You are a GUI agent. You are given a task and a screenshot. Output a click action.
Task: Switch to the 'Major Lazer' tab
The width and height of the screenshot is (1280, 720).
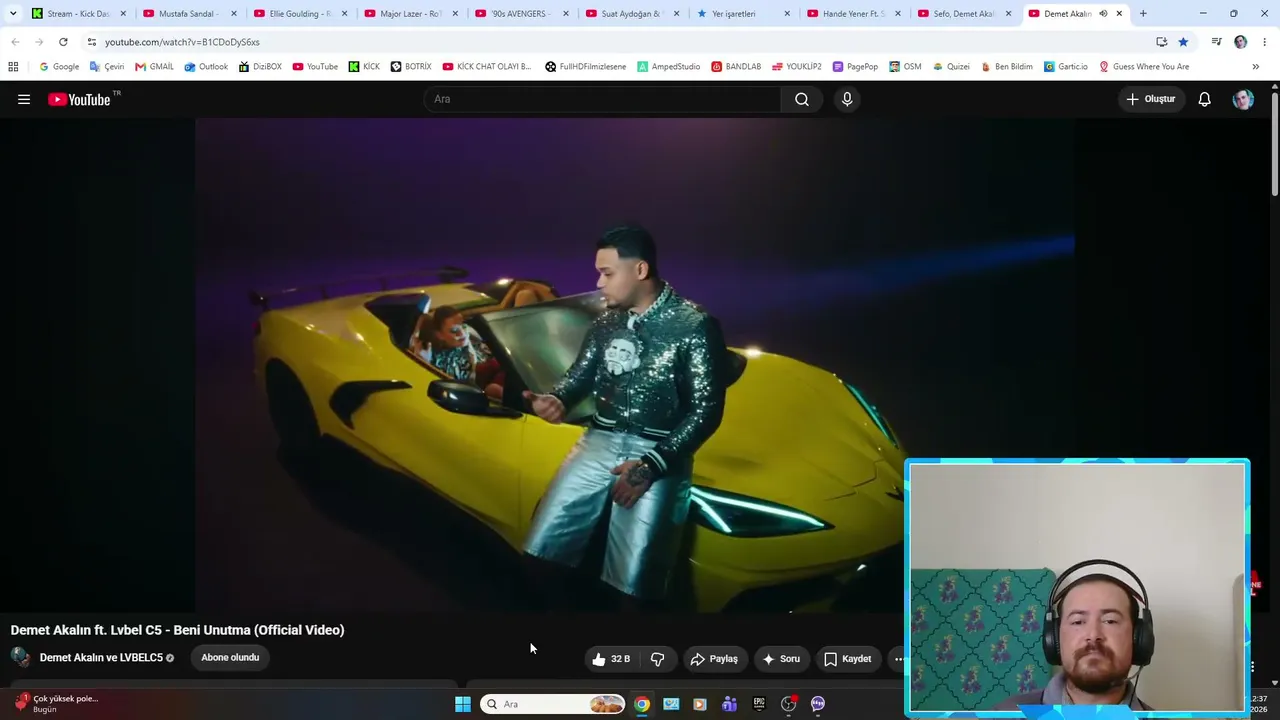point(410,14)
